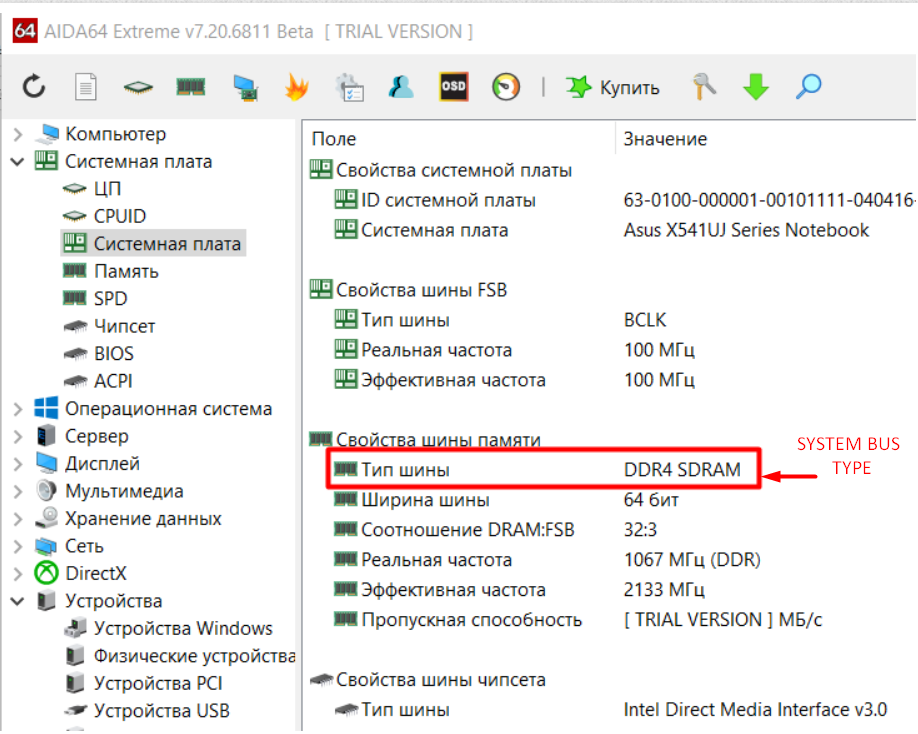Expand the Операционная система node
Viewport: 918px width, 734px height.
click(18, 409)
